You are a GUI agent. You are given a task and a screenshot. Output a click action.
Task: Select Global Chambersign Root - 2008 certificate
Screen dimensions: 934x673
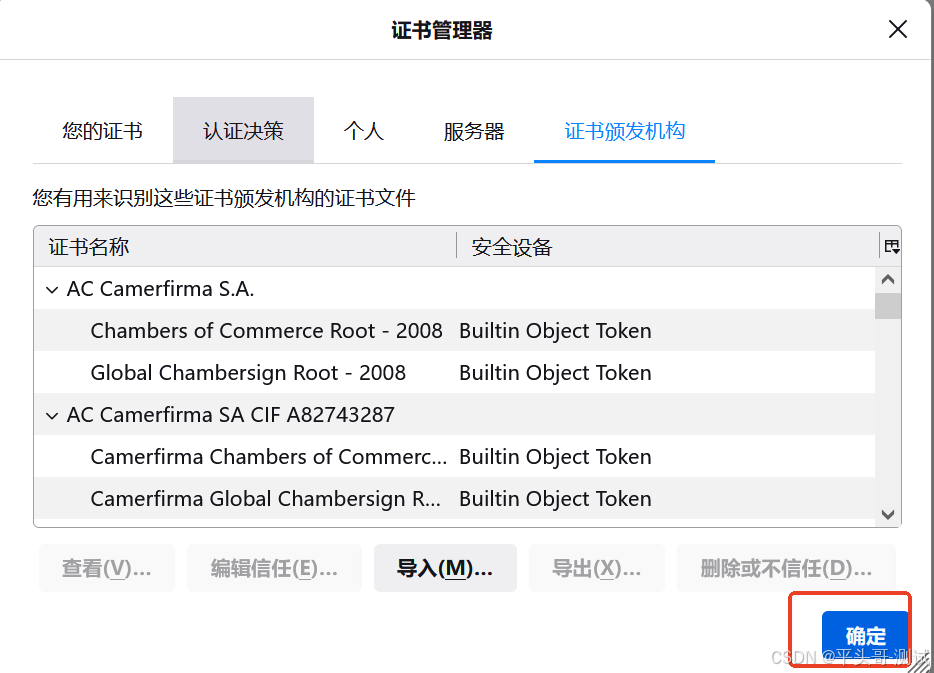pyautogui.click(x=454, y=372)
